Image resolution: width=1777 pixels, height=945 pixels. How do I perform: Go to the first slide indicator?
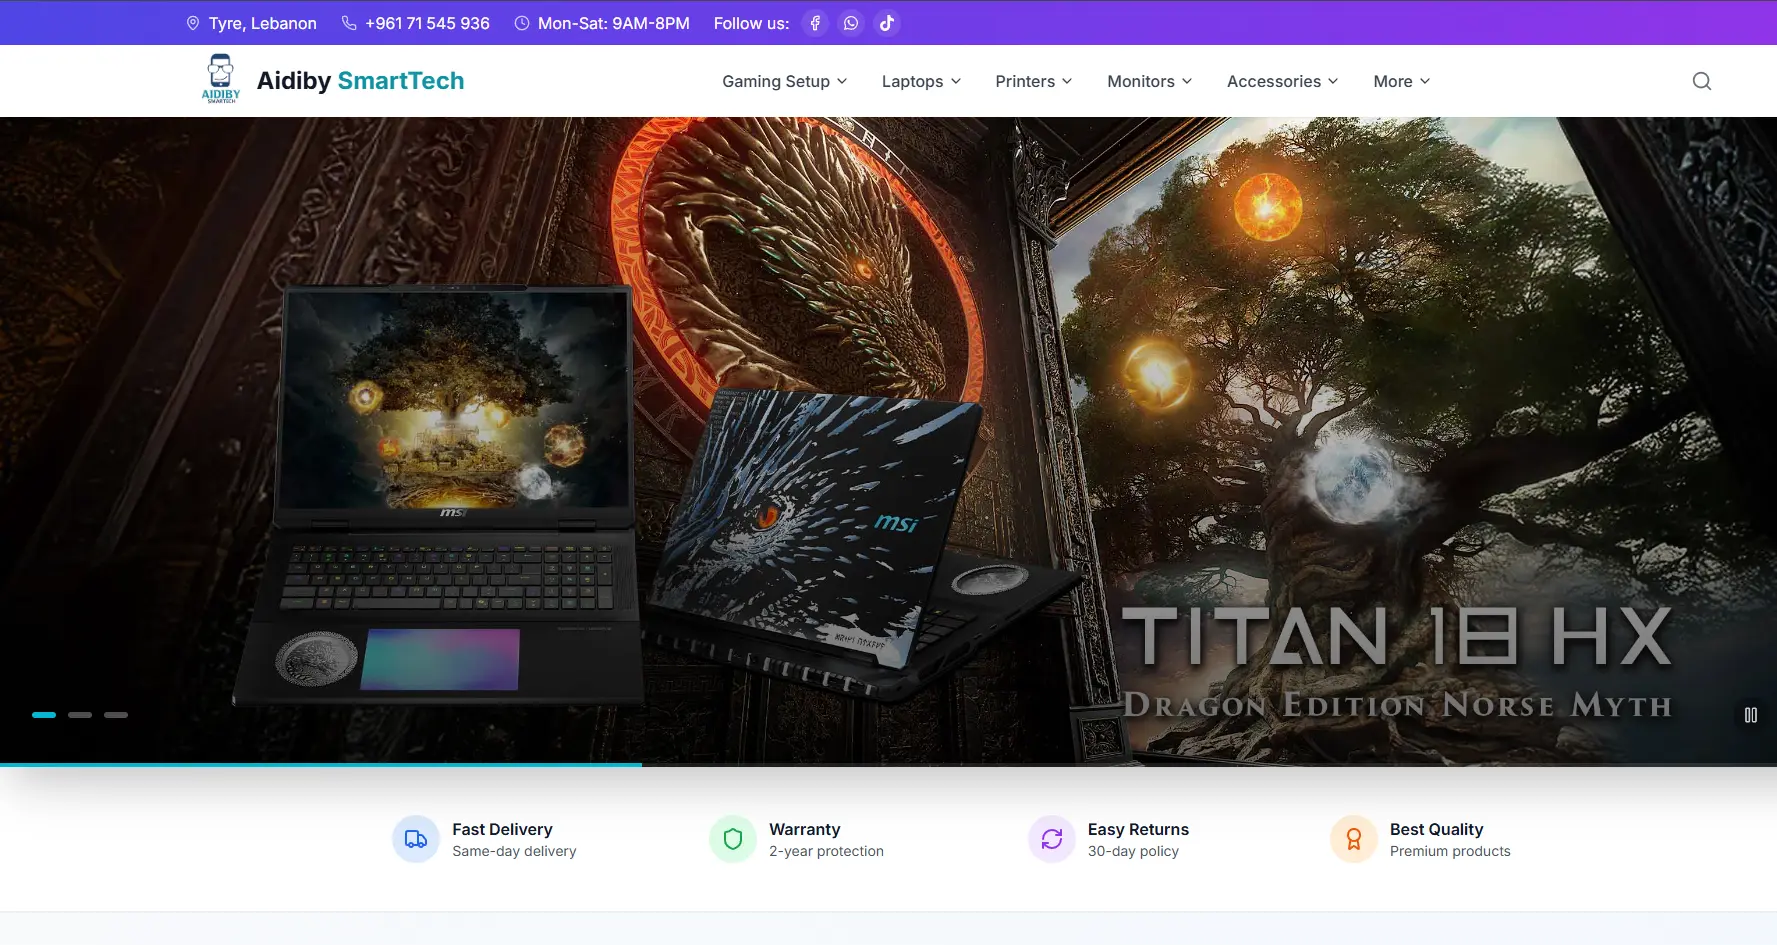pos(44,715)
